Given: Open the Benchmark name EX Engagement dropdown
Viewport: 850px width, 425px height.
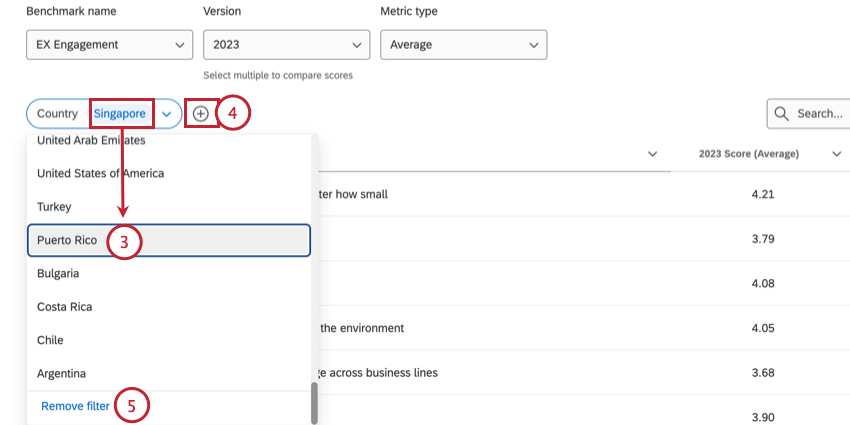Looking at the screenshot, I should (109, 45).
